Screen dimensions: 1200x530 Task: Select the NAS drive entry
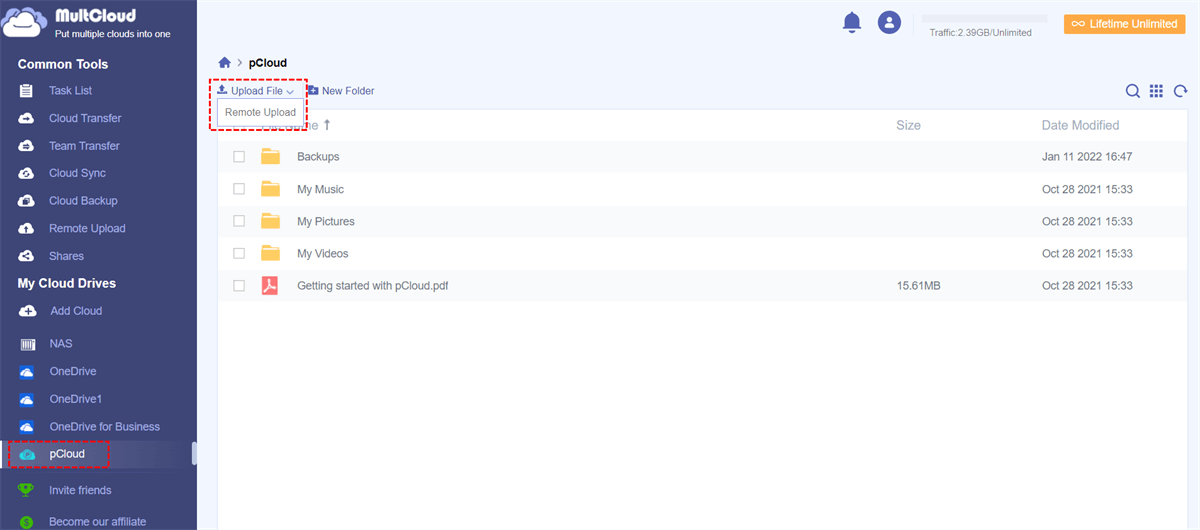(61, 344)
